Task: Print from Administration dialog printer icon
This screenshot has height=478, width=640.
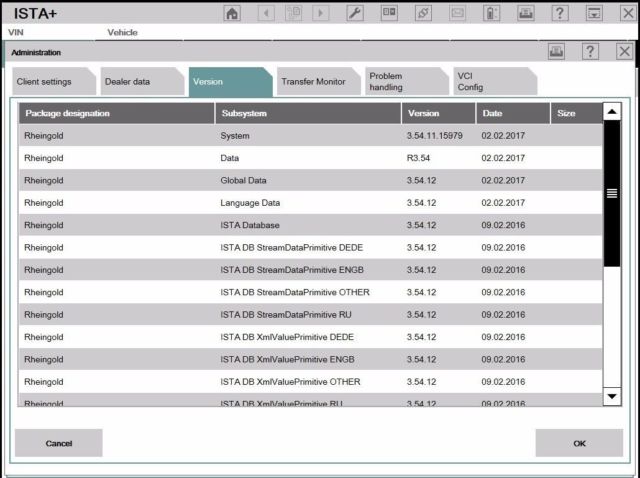Action: point(557,51)
